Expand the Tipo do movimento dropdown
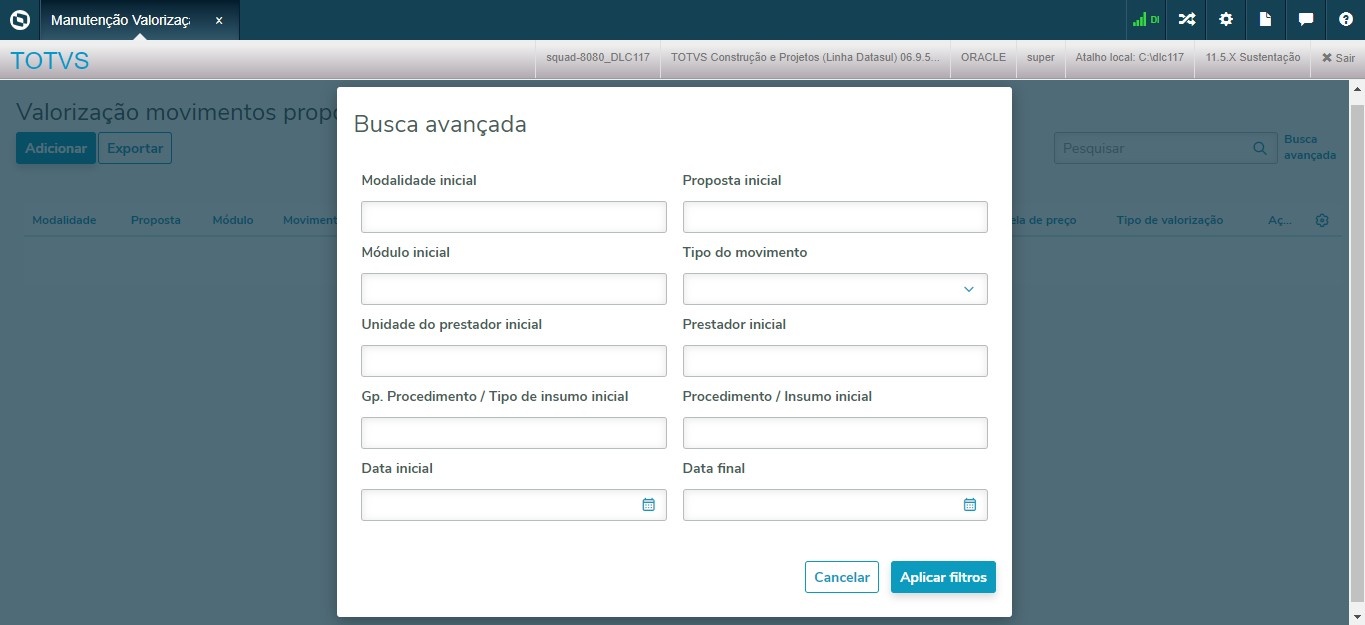Image resolution: width=1365 pixels, height=625 pixels. point(835,289)
